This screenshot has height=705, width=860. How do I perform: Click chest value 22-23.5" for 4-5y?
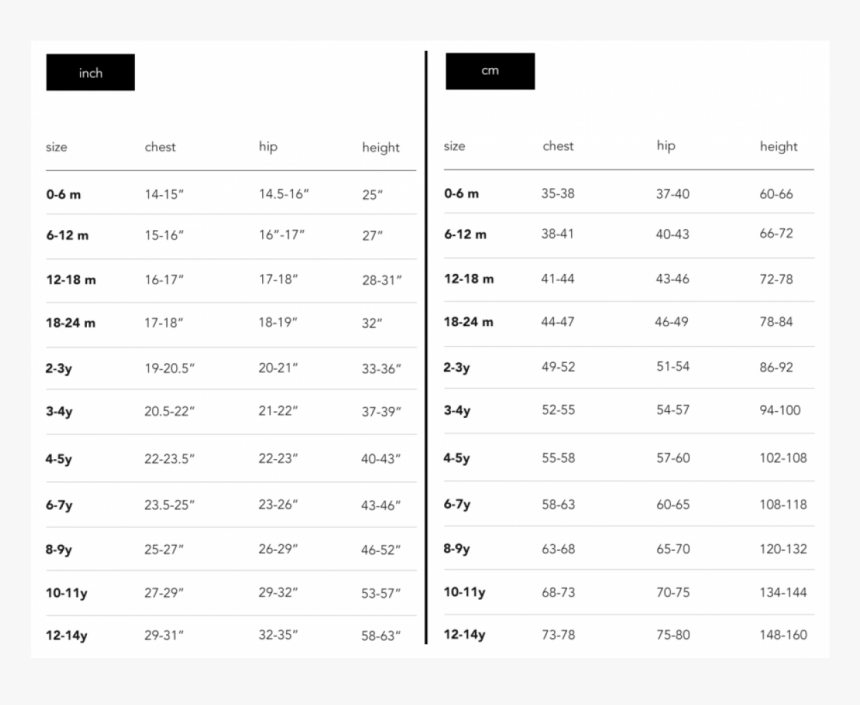(x=169, y=459)
